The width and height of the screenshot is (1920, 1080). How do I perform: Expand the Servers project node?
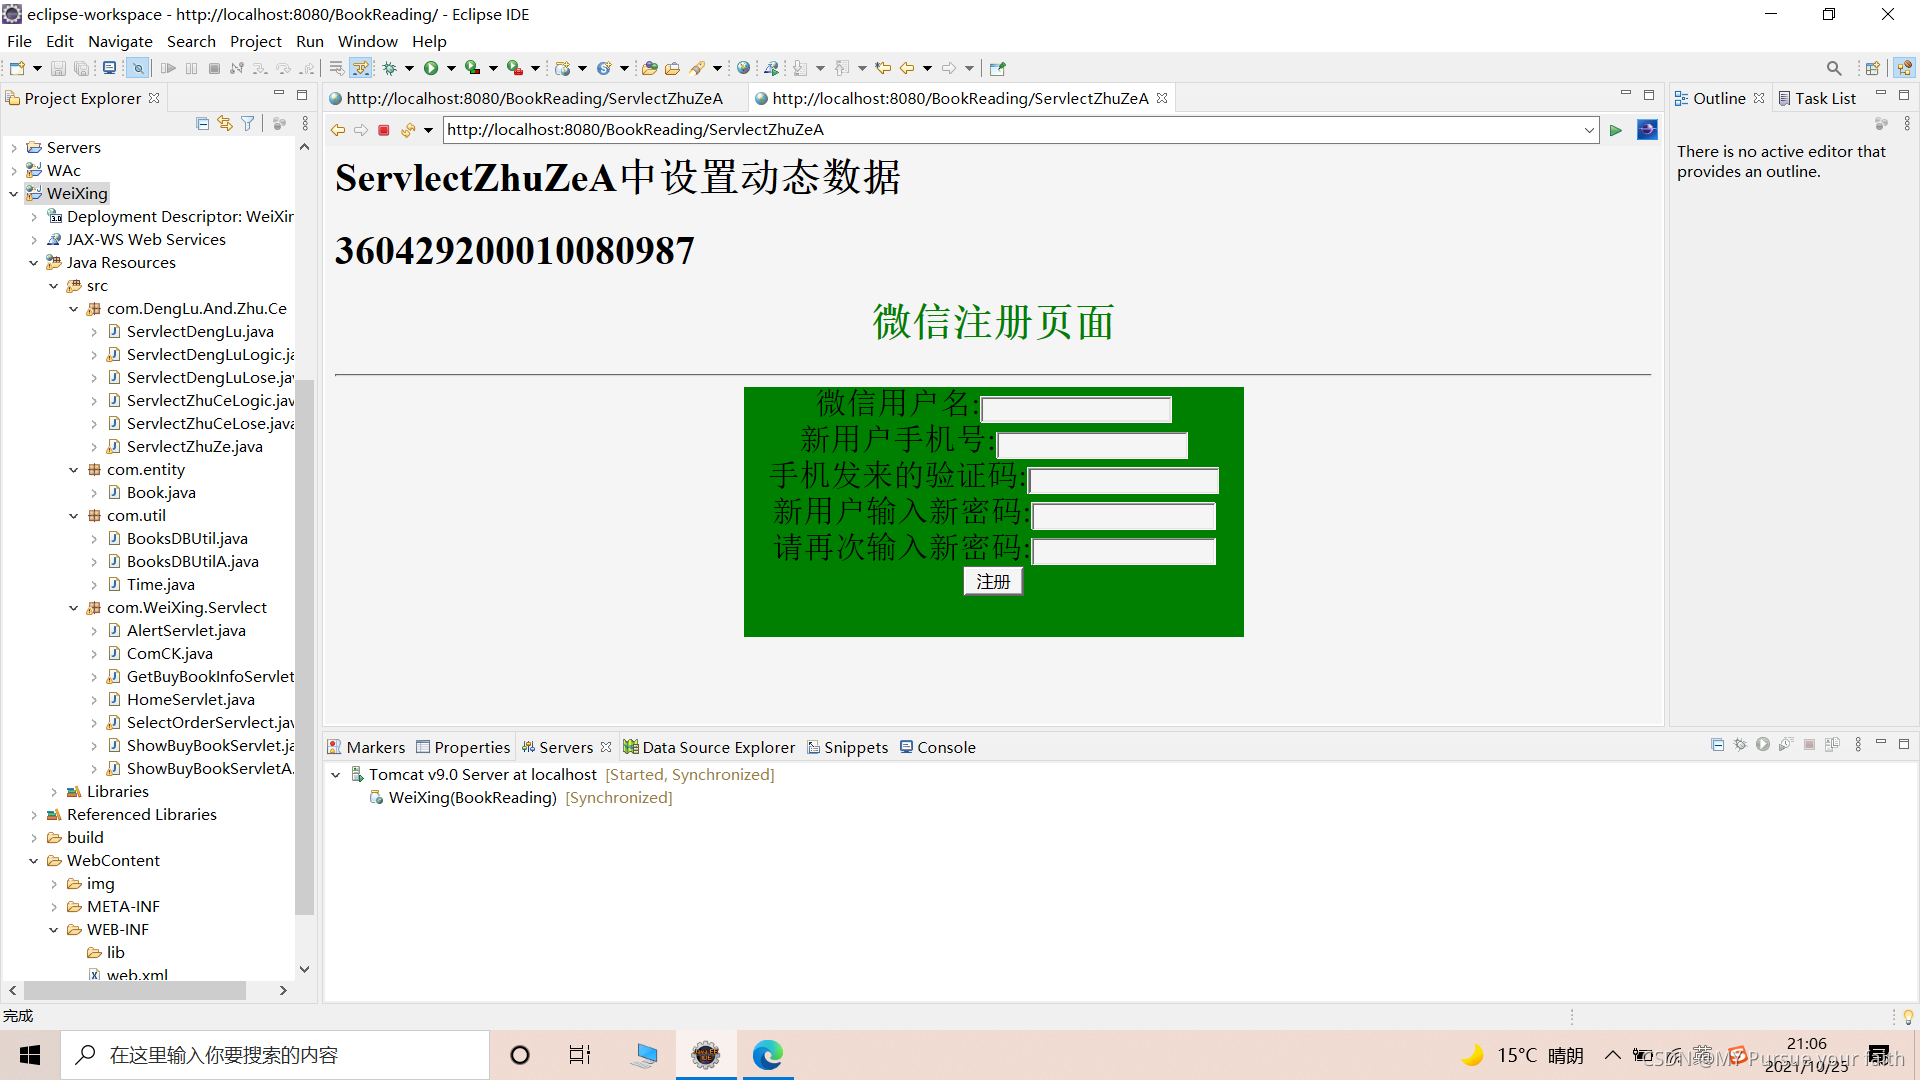(13, 148)
